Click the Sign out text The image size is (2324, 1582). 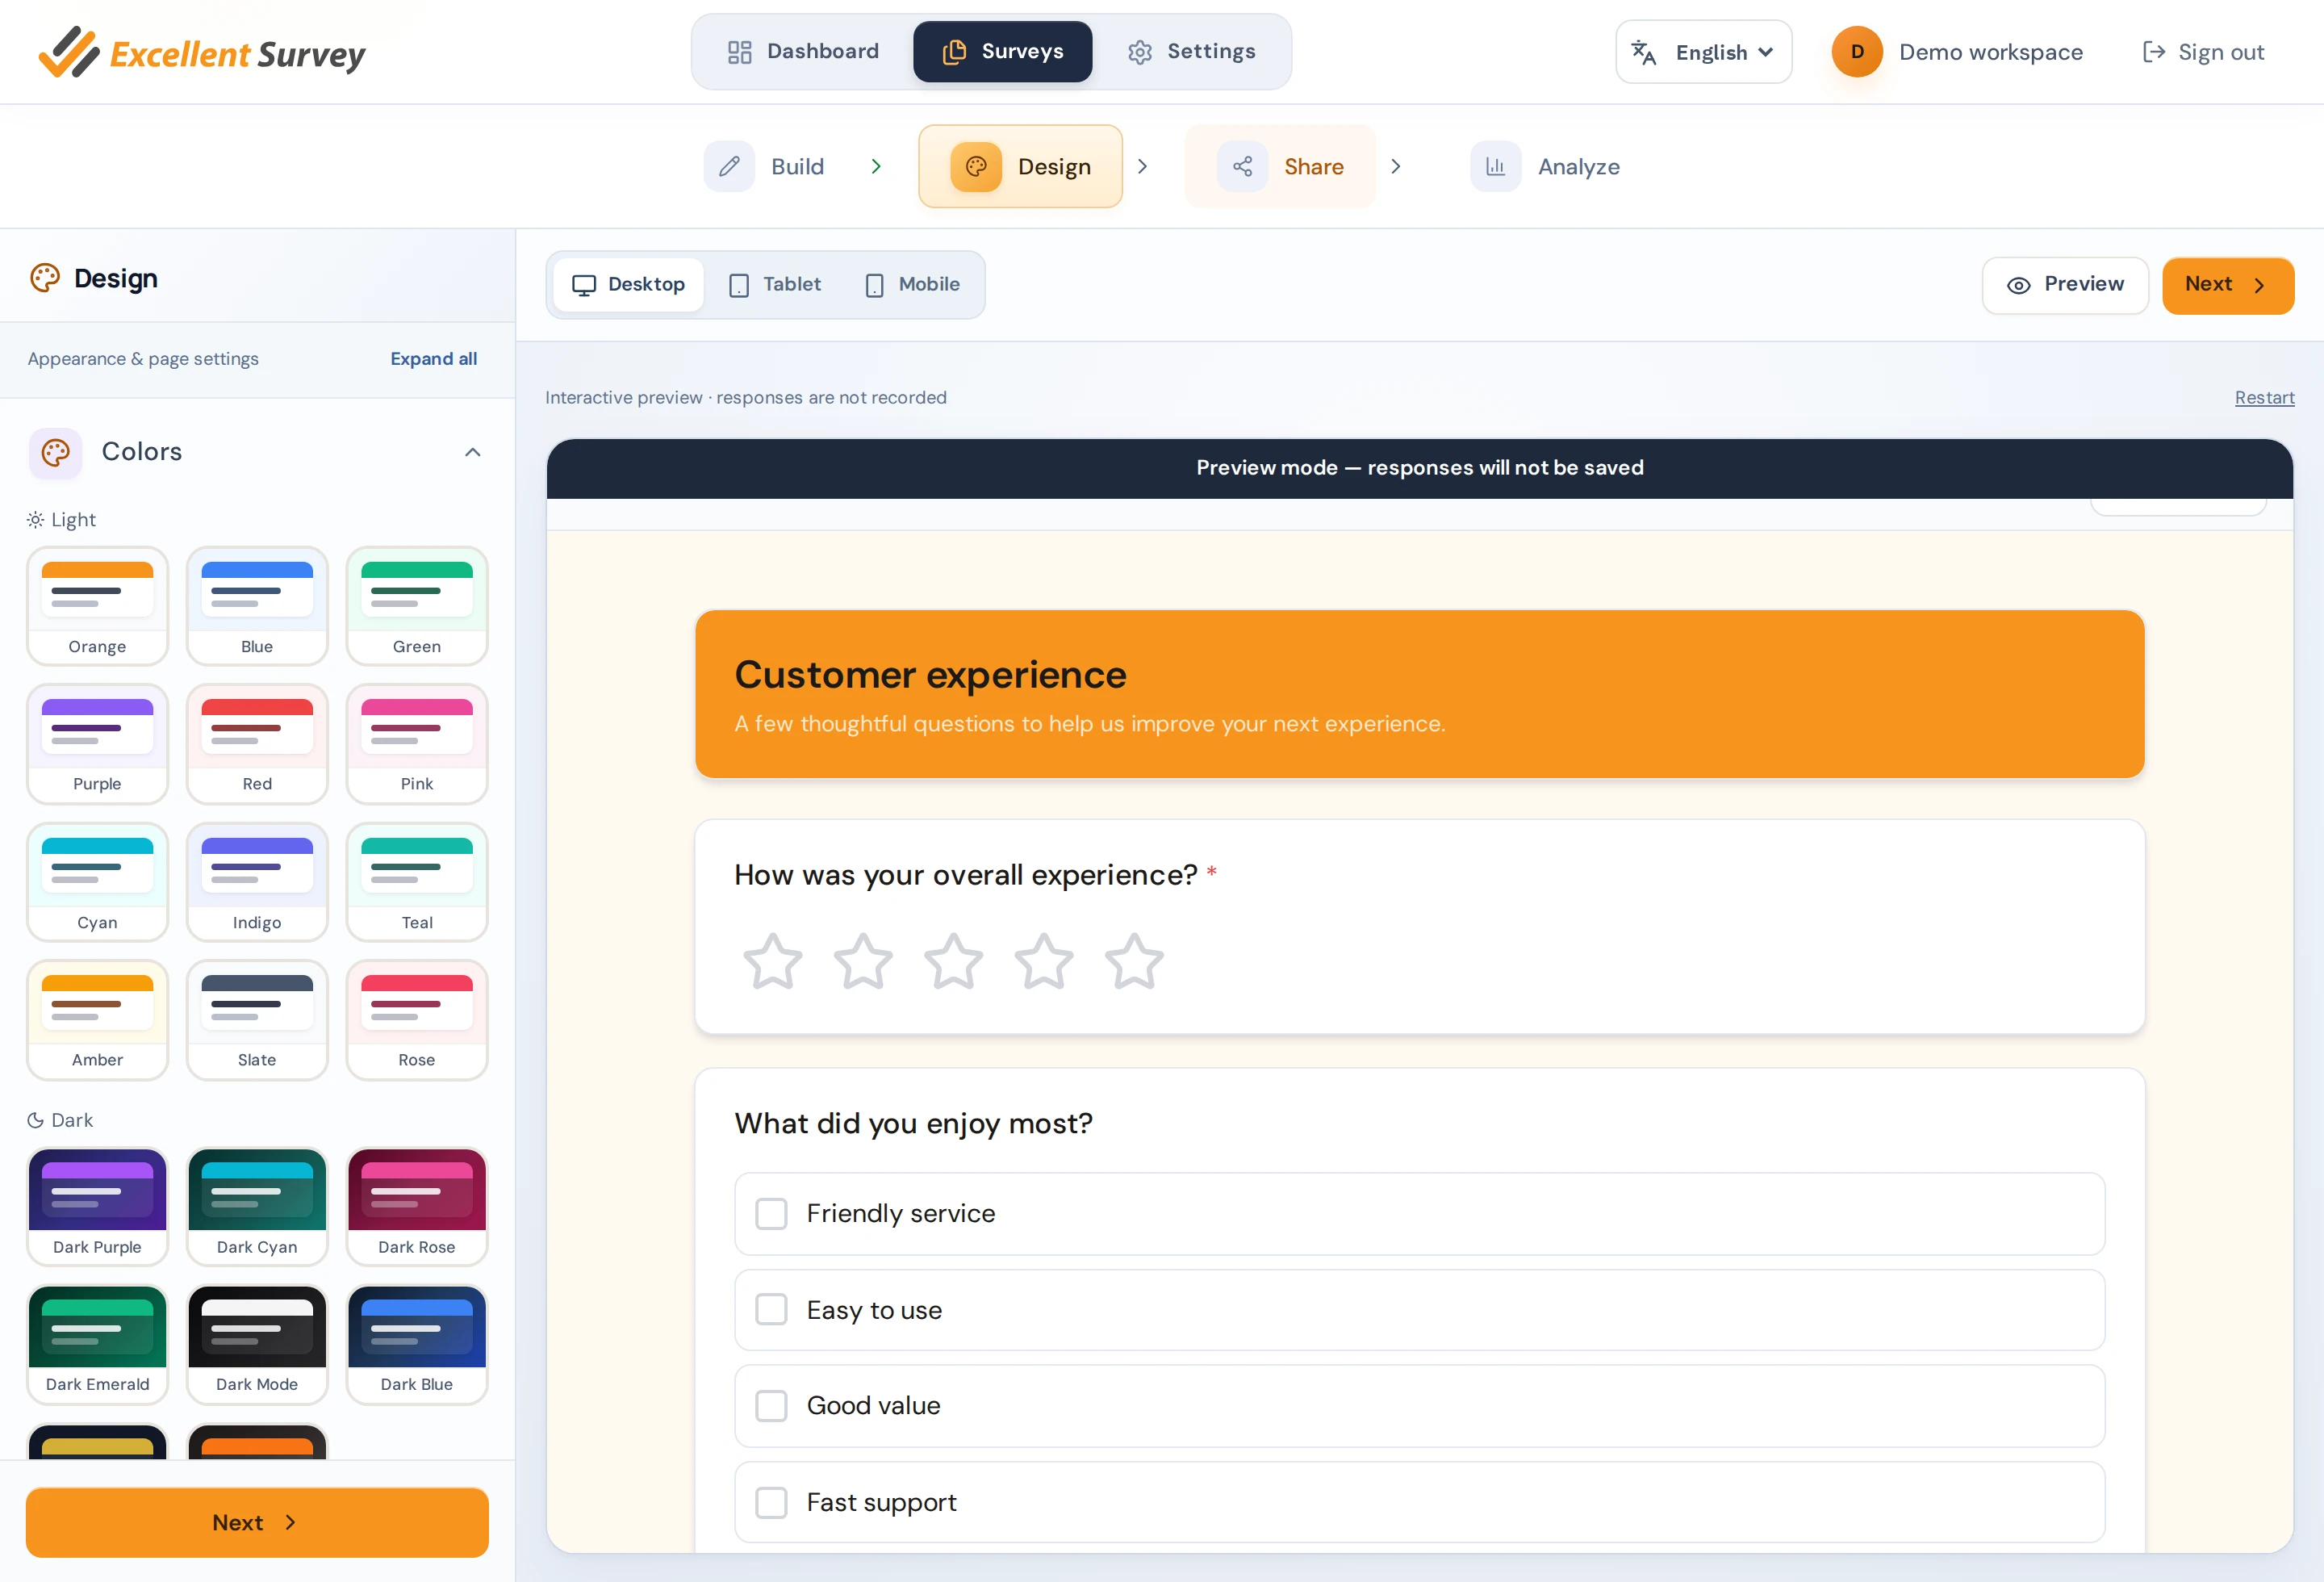coord(2221,52)
